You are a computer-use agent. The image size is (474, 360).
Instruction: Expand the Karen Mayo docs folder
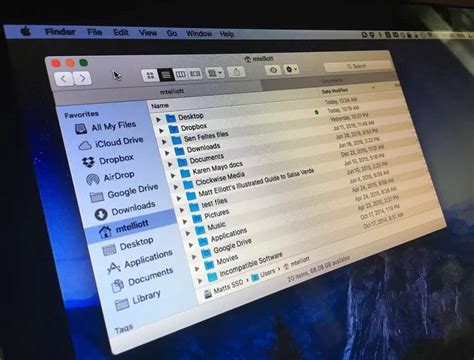click(x=173, y=175)
